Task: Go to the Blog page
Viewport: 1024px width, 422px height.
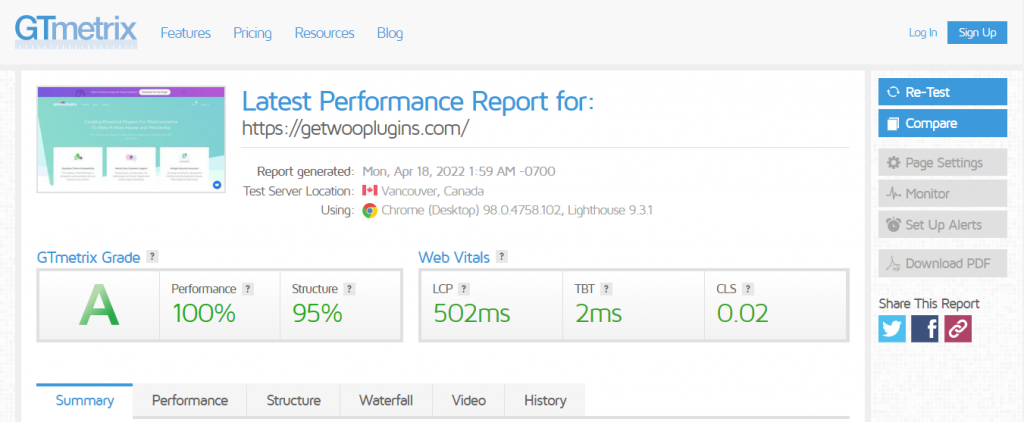Action: (390, 33)
